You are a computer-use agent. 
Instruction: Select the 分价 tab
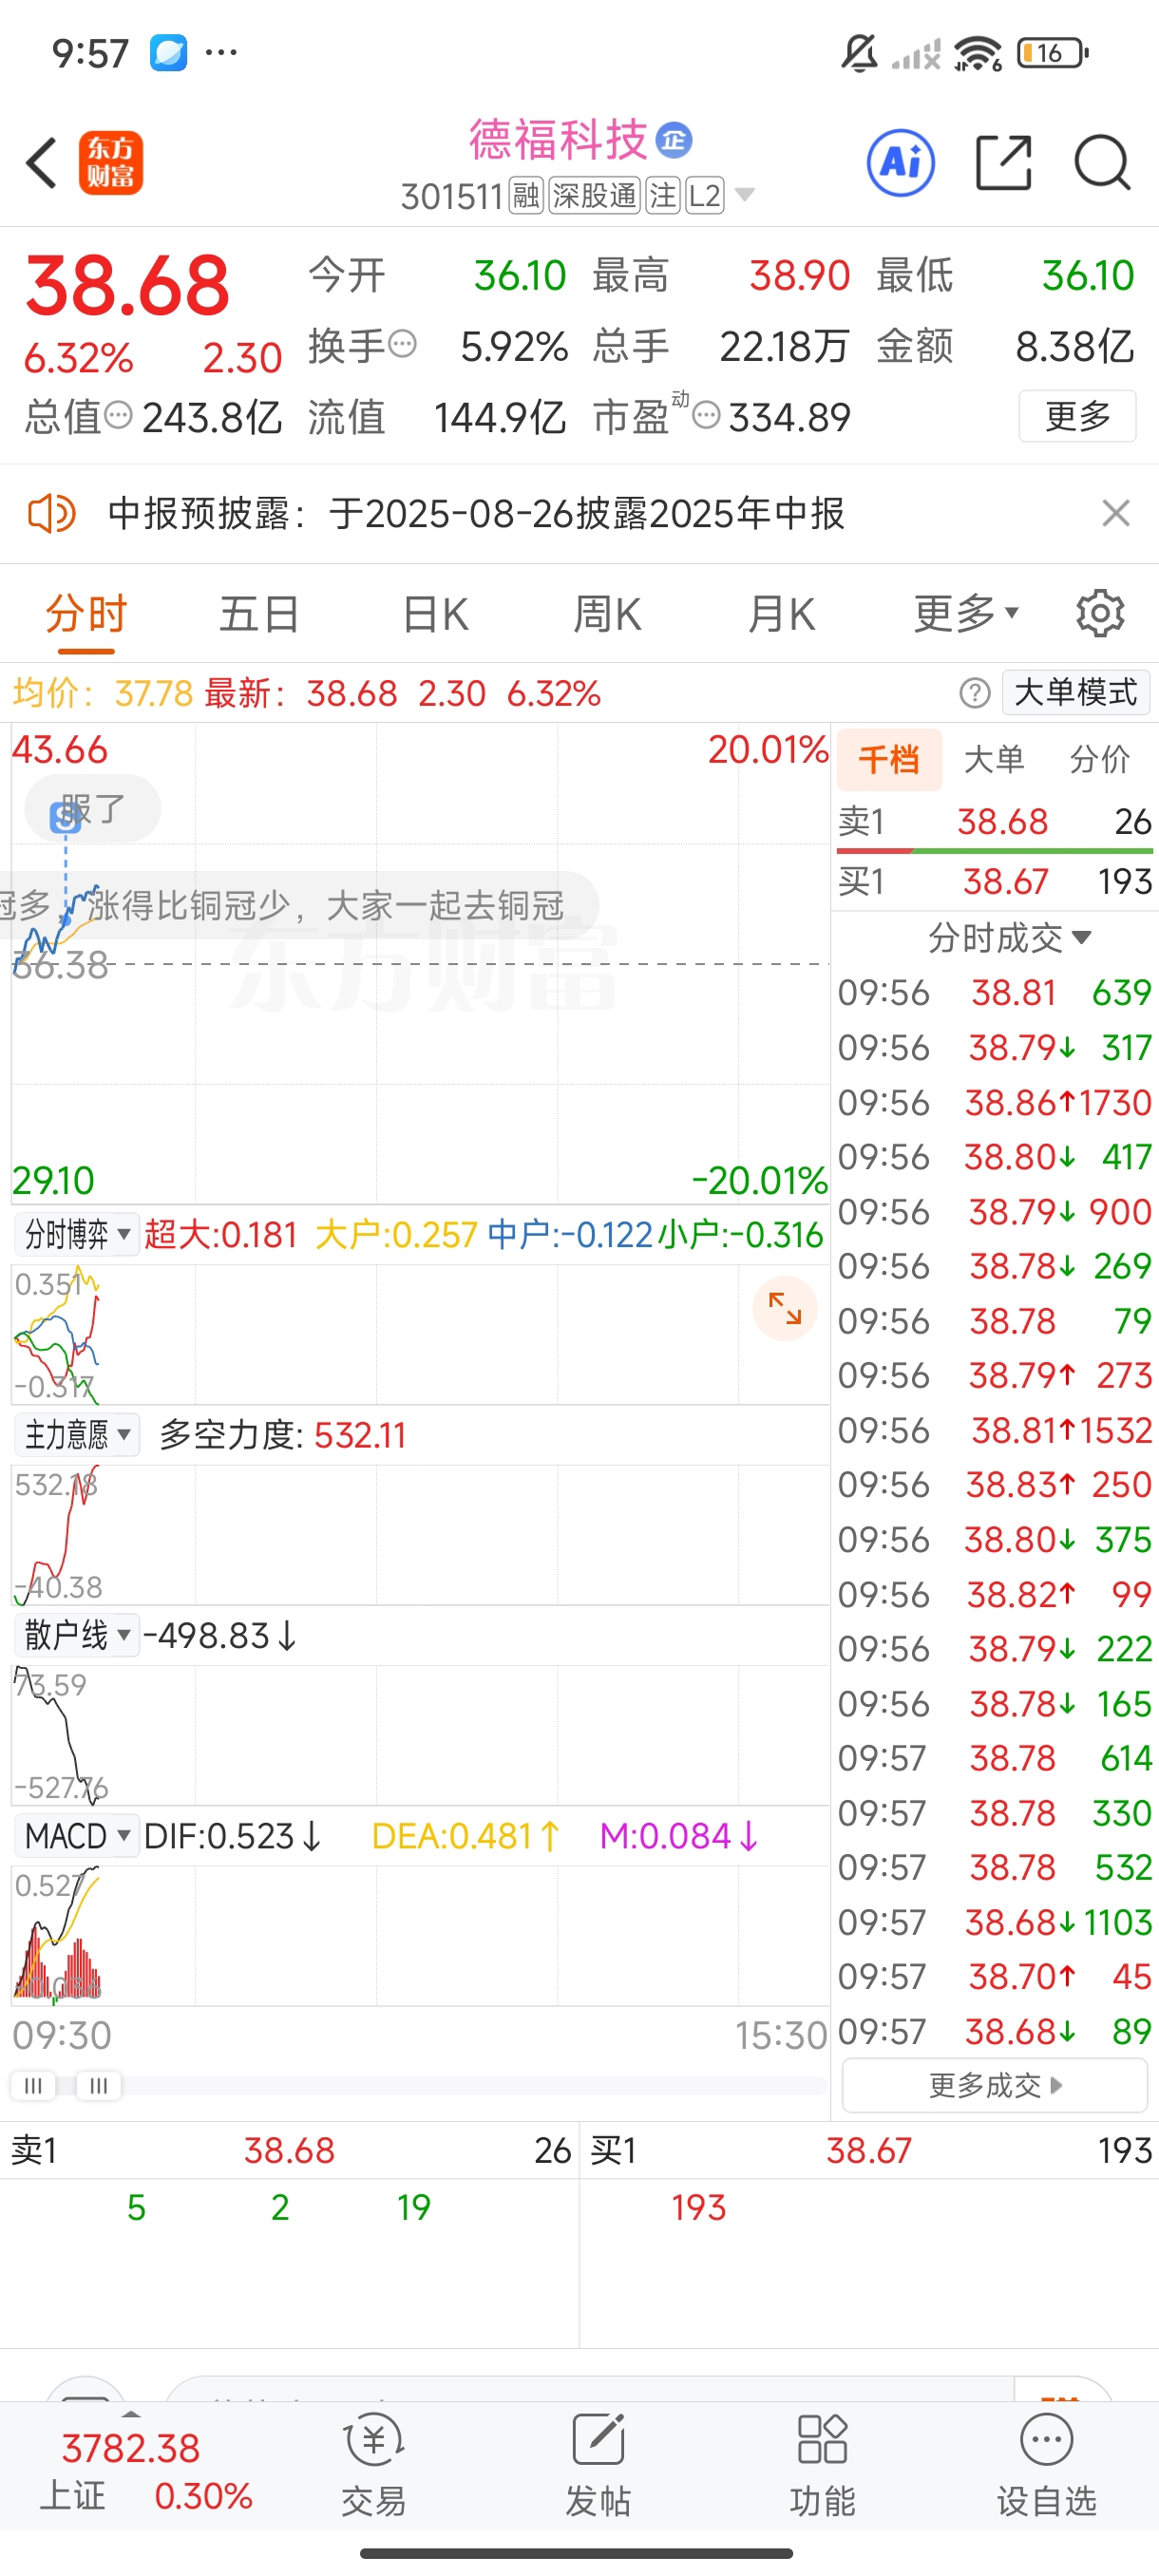1099,760
